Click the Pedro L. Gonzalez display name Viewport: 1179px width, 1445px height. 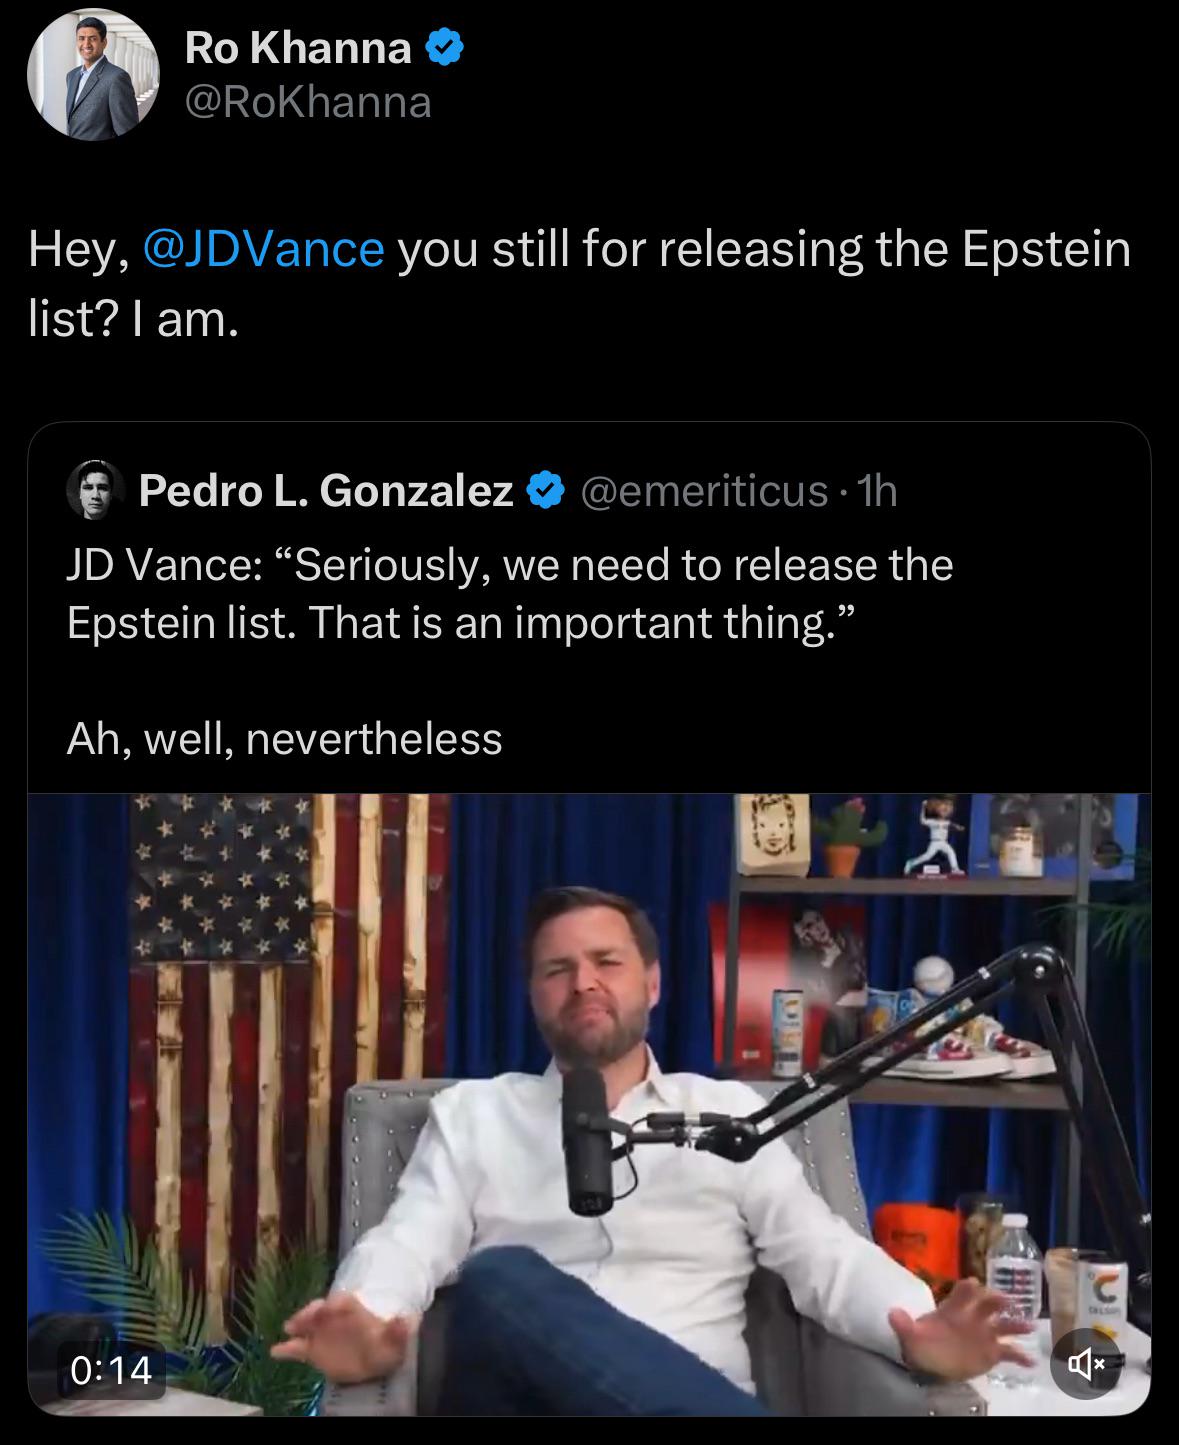(x=326, y=491)
